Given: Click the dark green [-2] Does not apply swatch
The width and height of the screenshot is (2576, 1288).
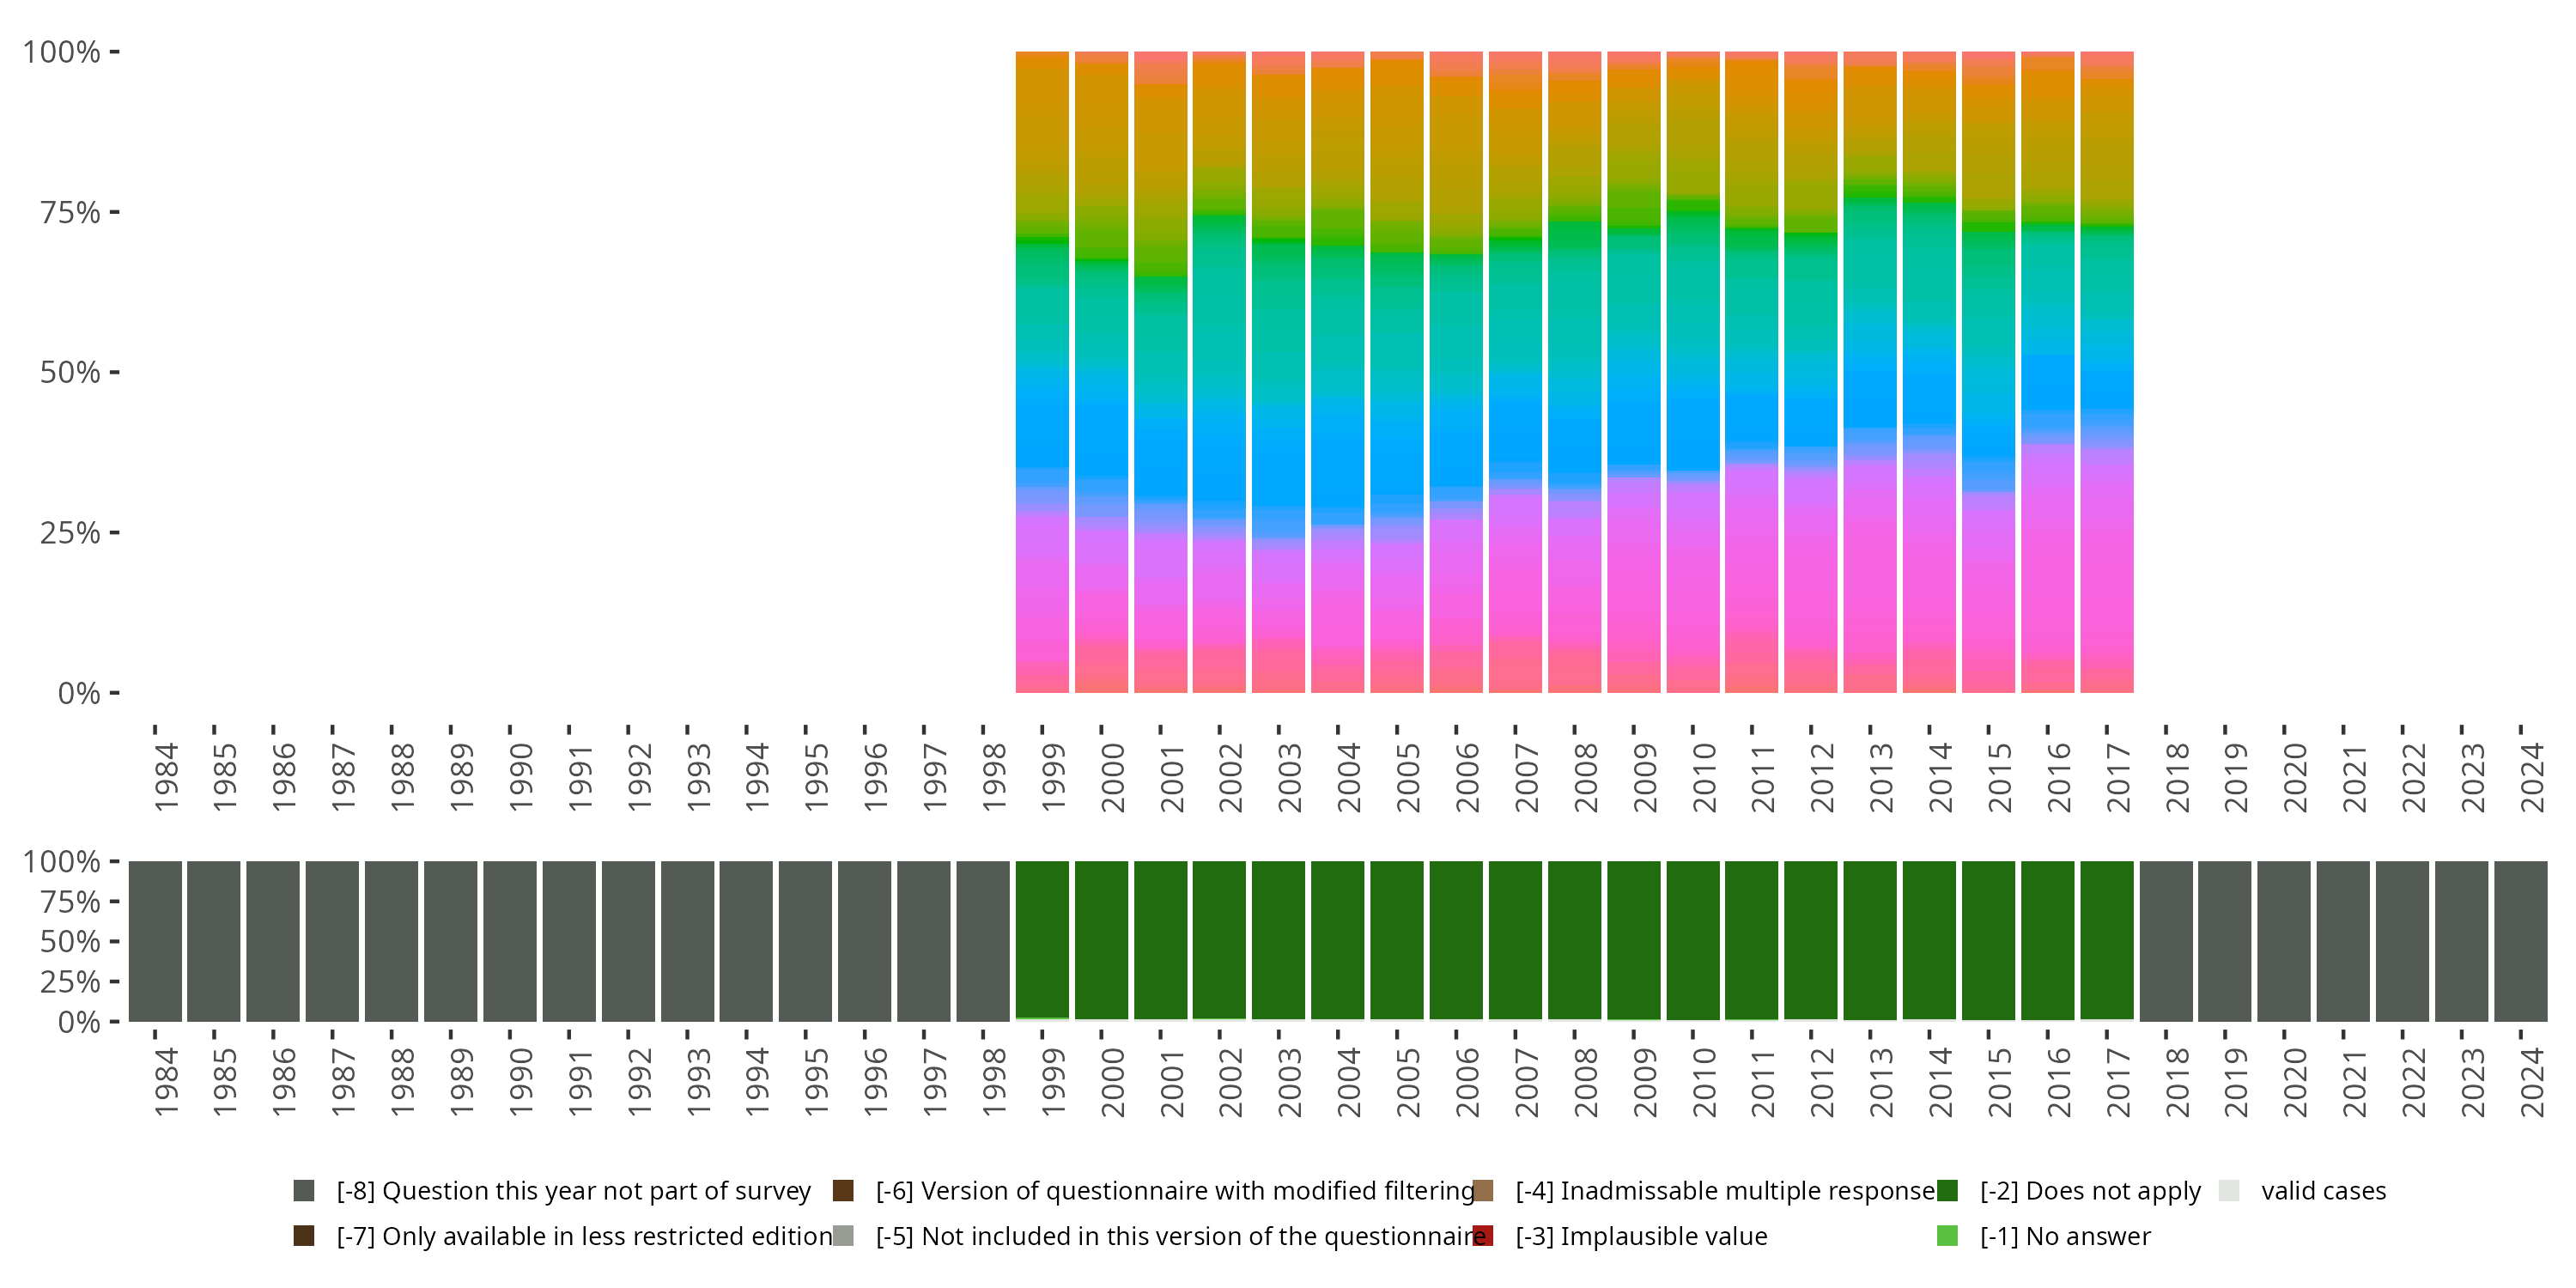Looking at the screenshot, I should (x=1947, y=1190).
